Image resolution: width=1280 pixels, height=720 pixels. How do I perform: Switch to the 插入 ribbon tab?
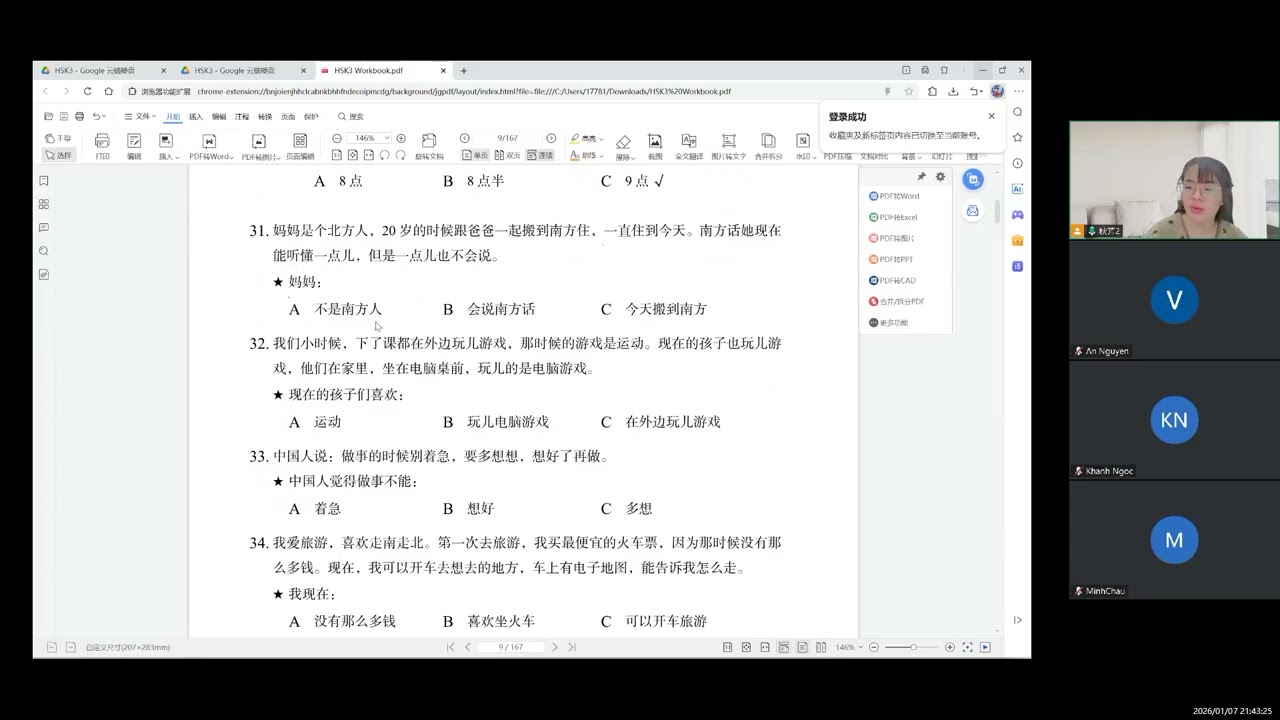pos(196,117)
